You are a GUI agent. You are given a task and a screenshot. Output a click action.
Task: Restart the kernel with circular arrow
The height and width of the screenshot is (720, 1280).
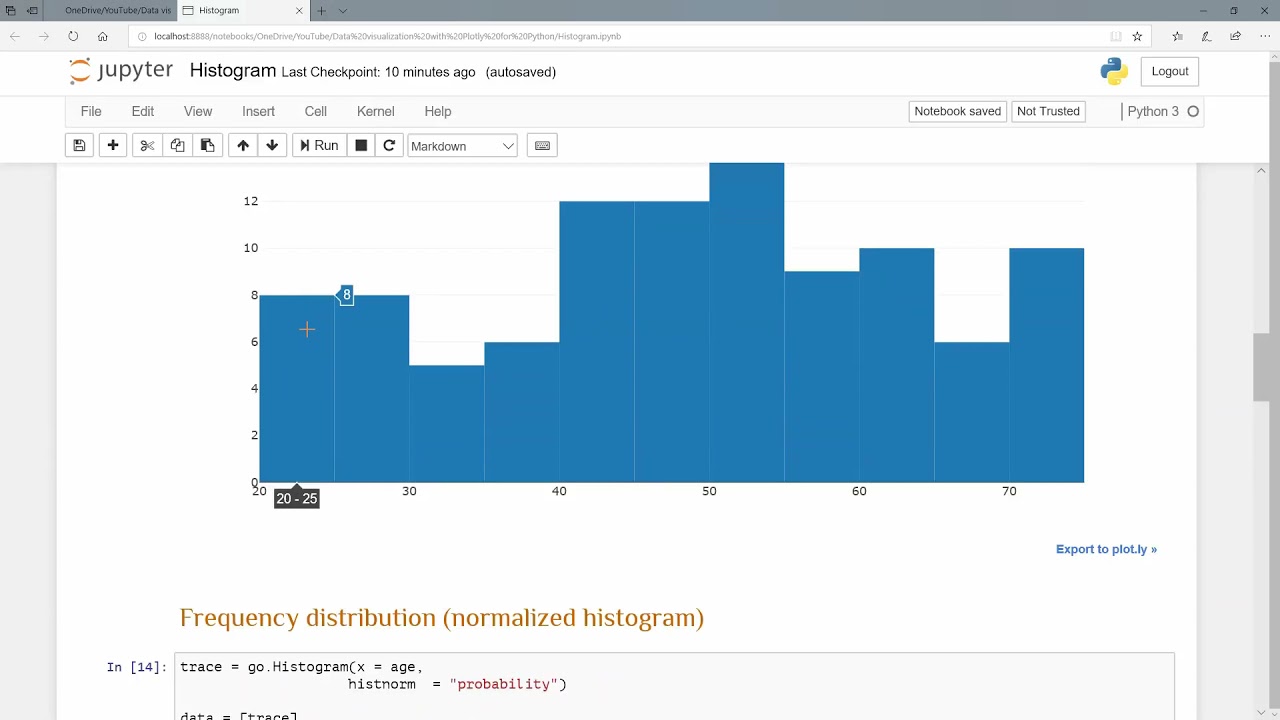pos(389,146)
